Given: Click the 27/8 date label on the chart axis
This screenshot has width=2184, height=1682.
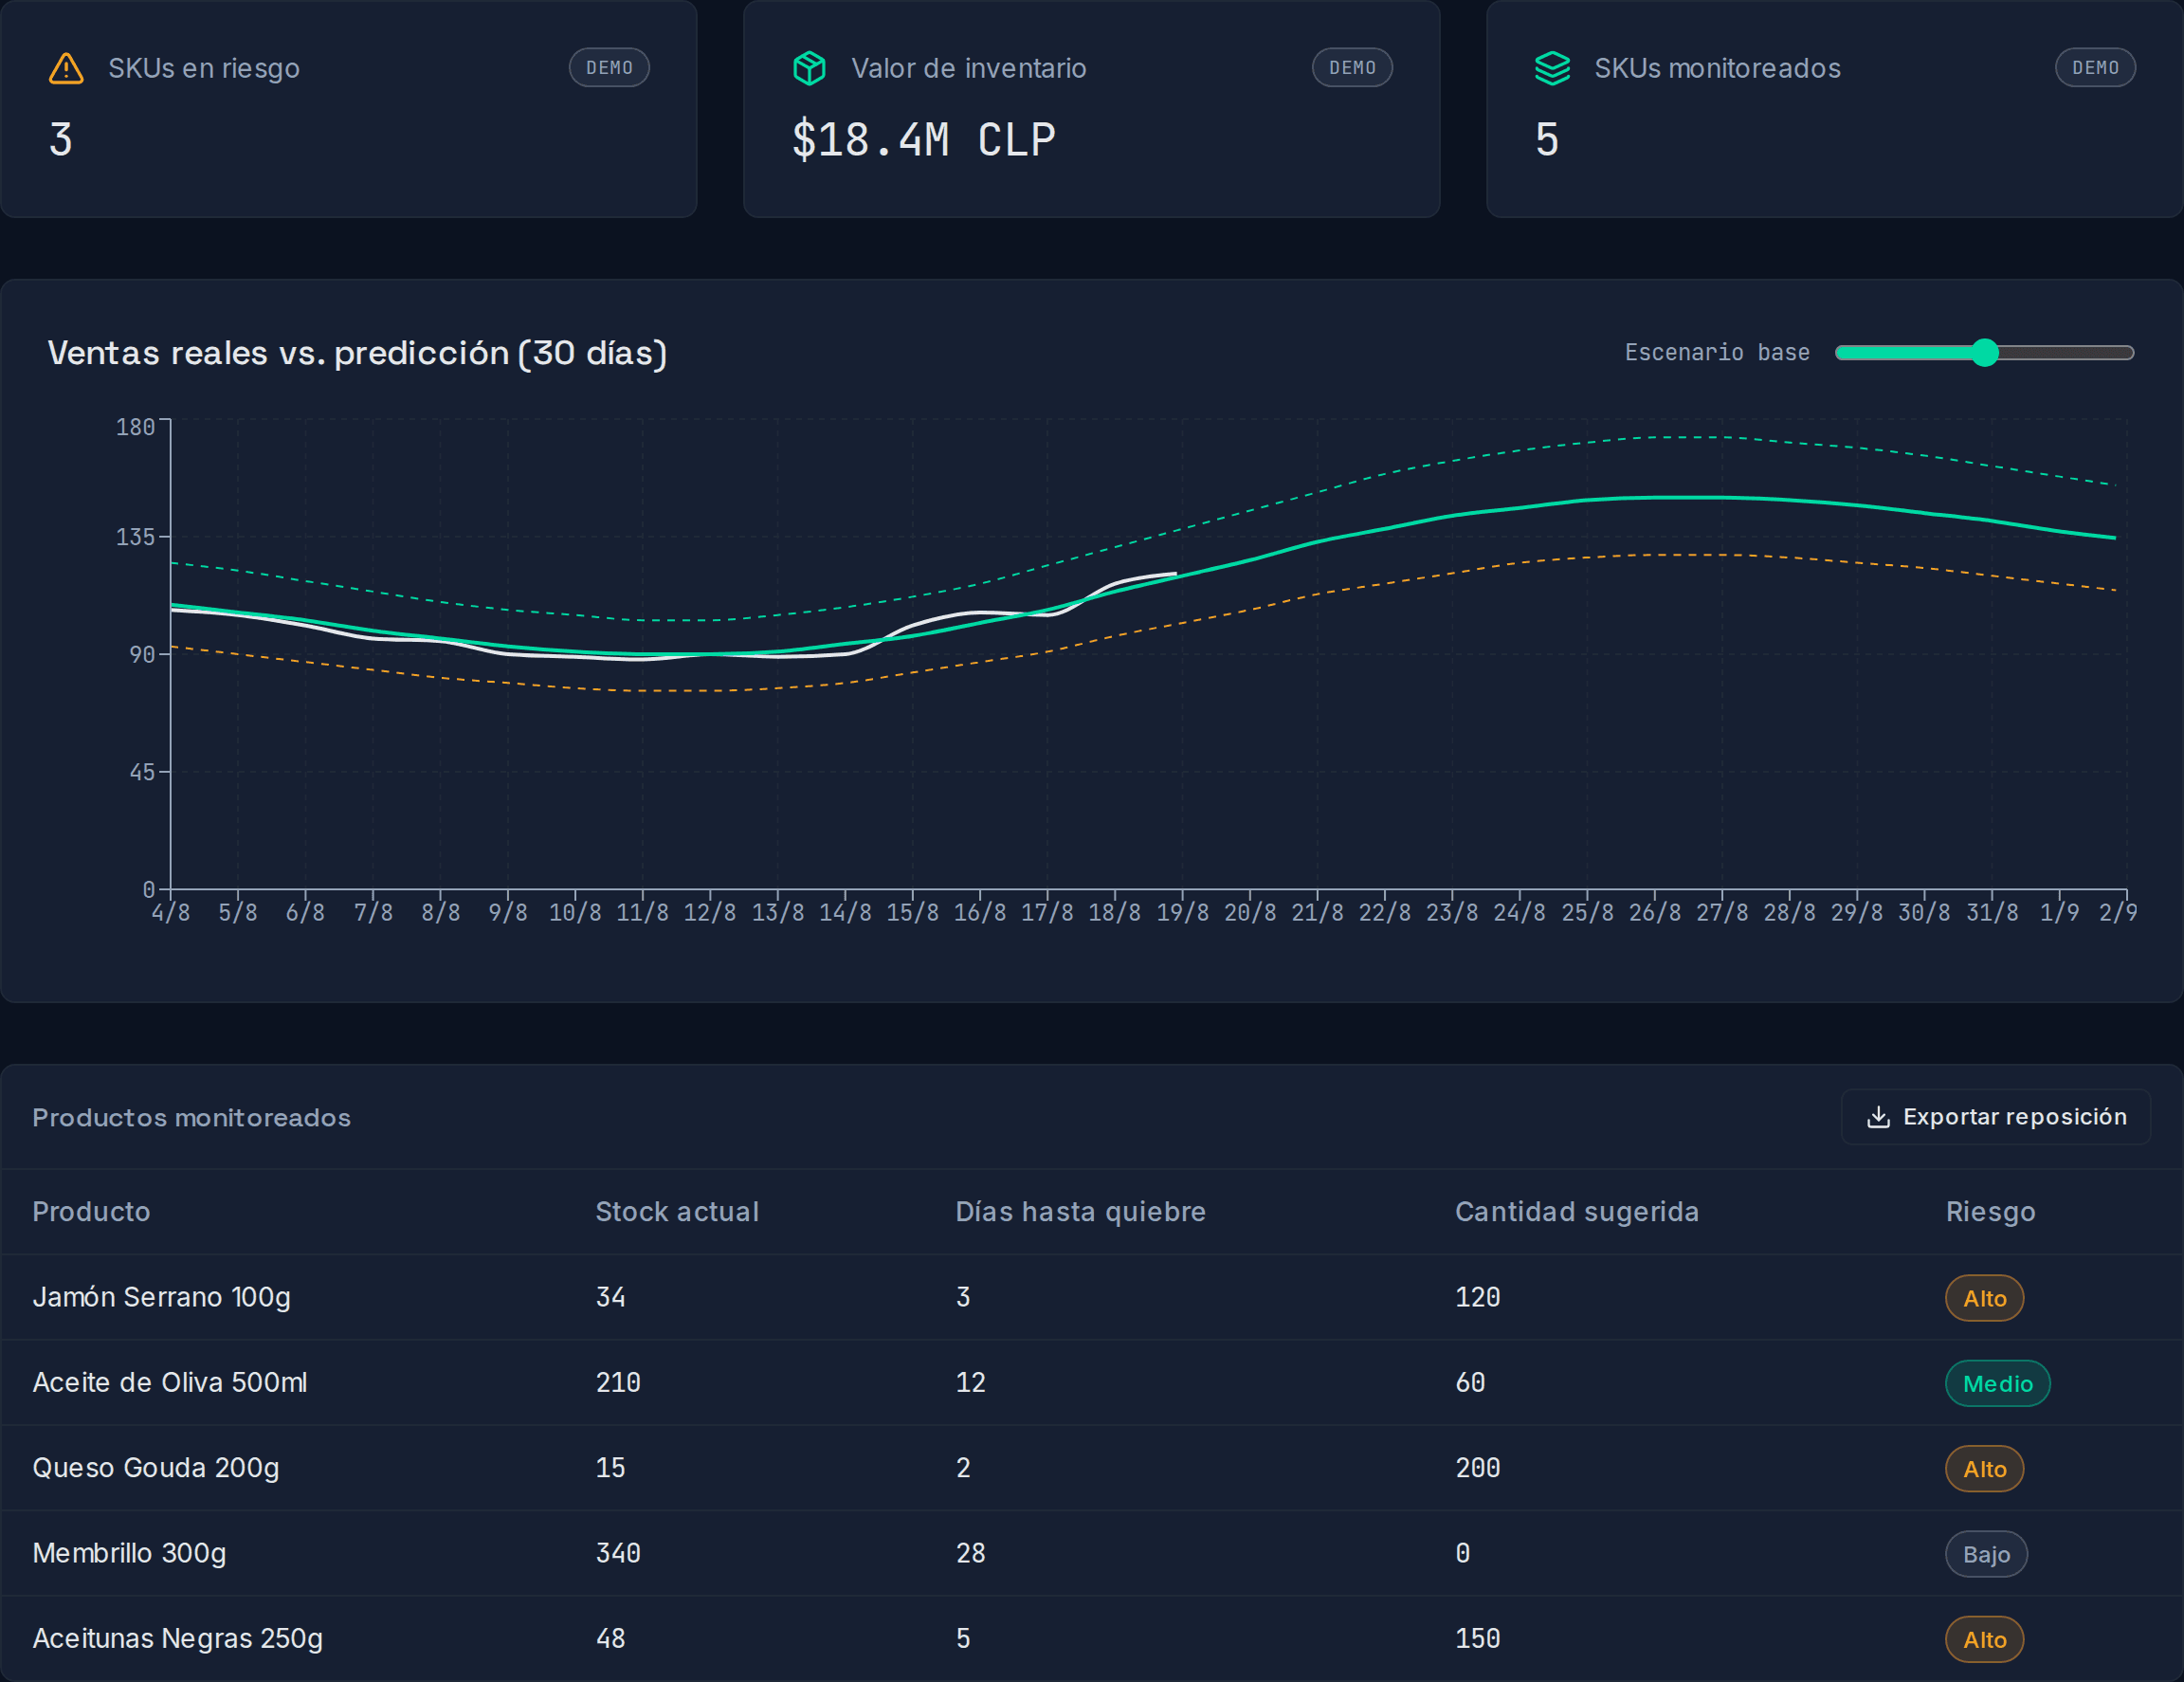Looking at the screenshot, I should tap(1722, 912).
